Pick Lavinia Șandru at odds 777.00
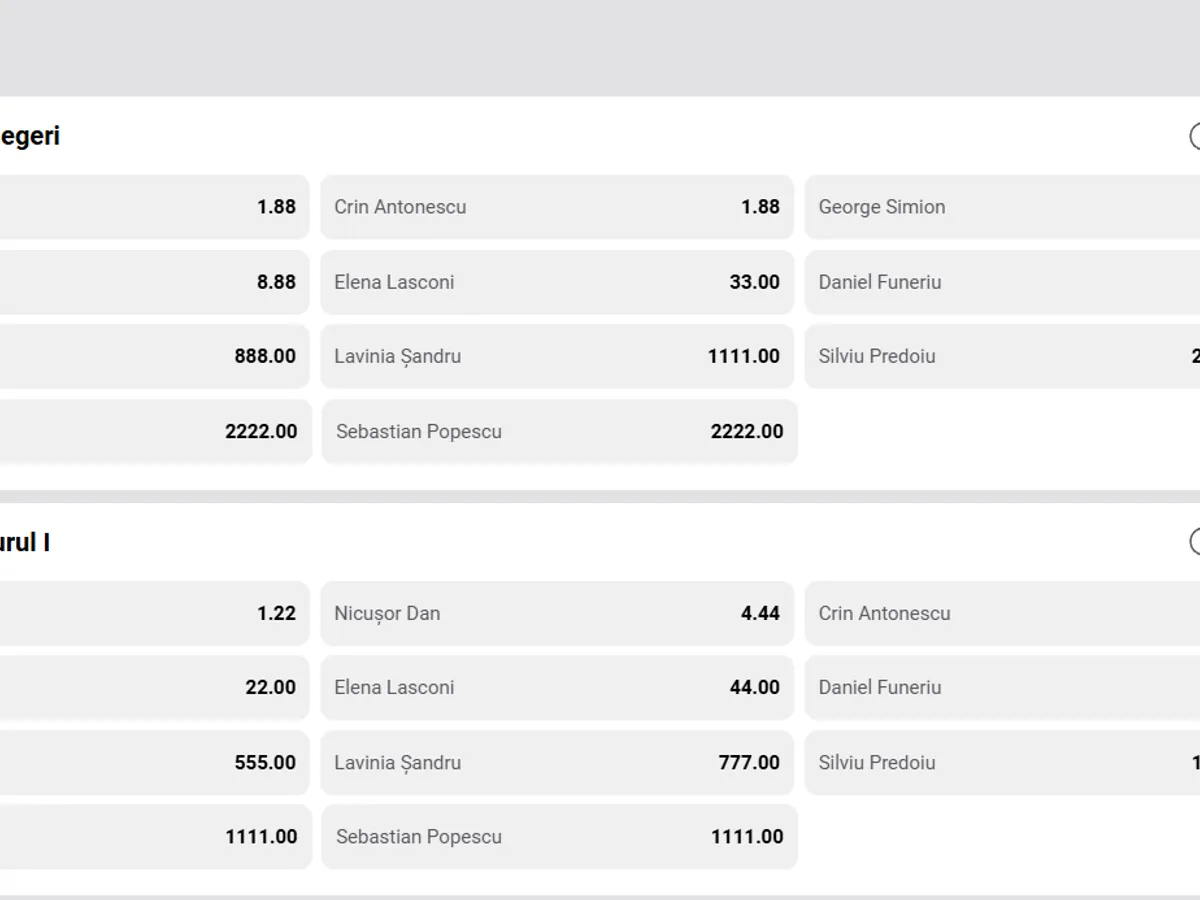1200x900 pixels. point(556,762)
